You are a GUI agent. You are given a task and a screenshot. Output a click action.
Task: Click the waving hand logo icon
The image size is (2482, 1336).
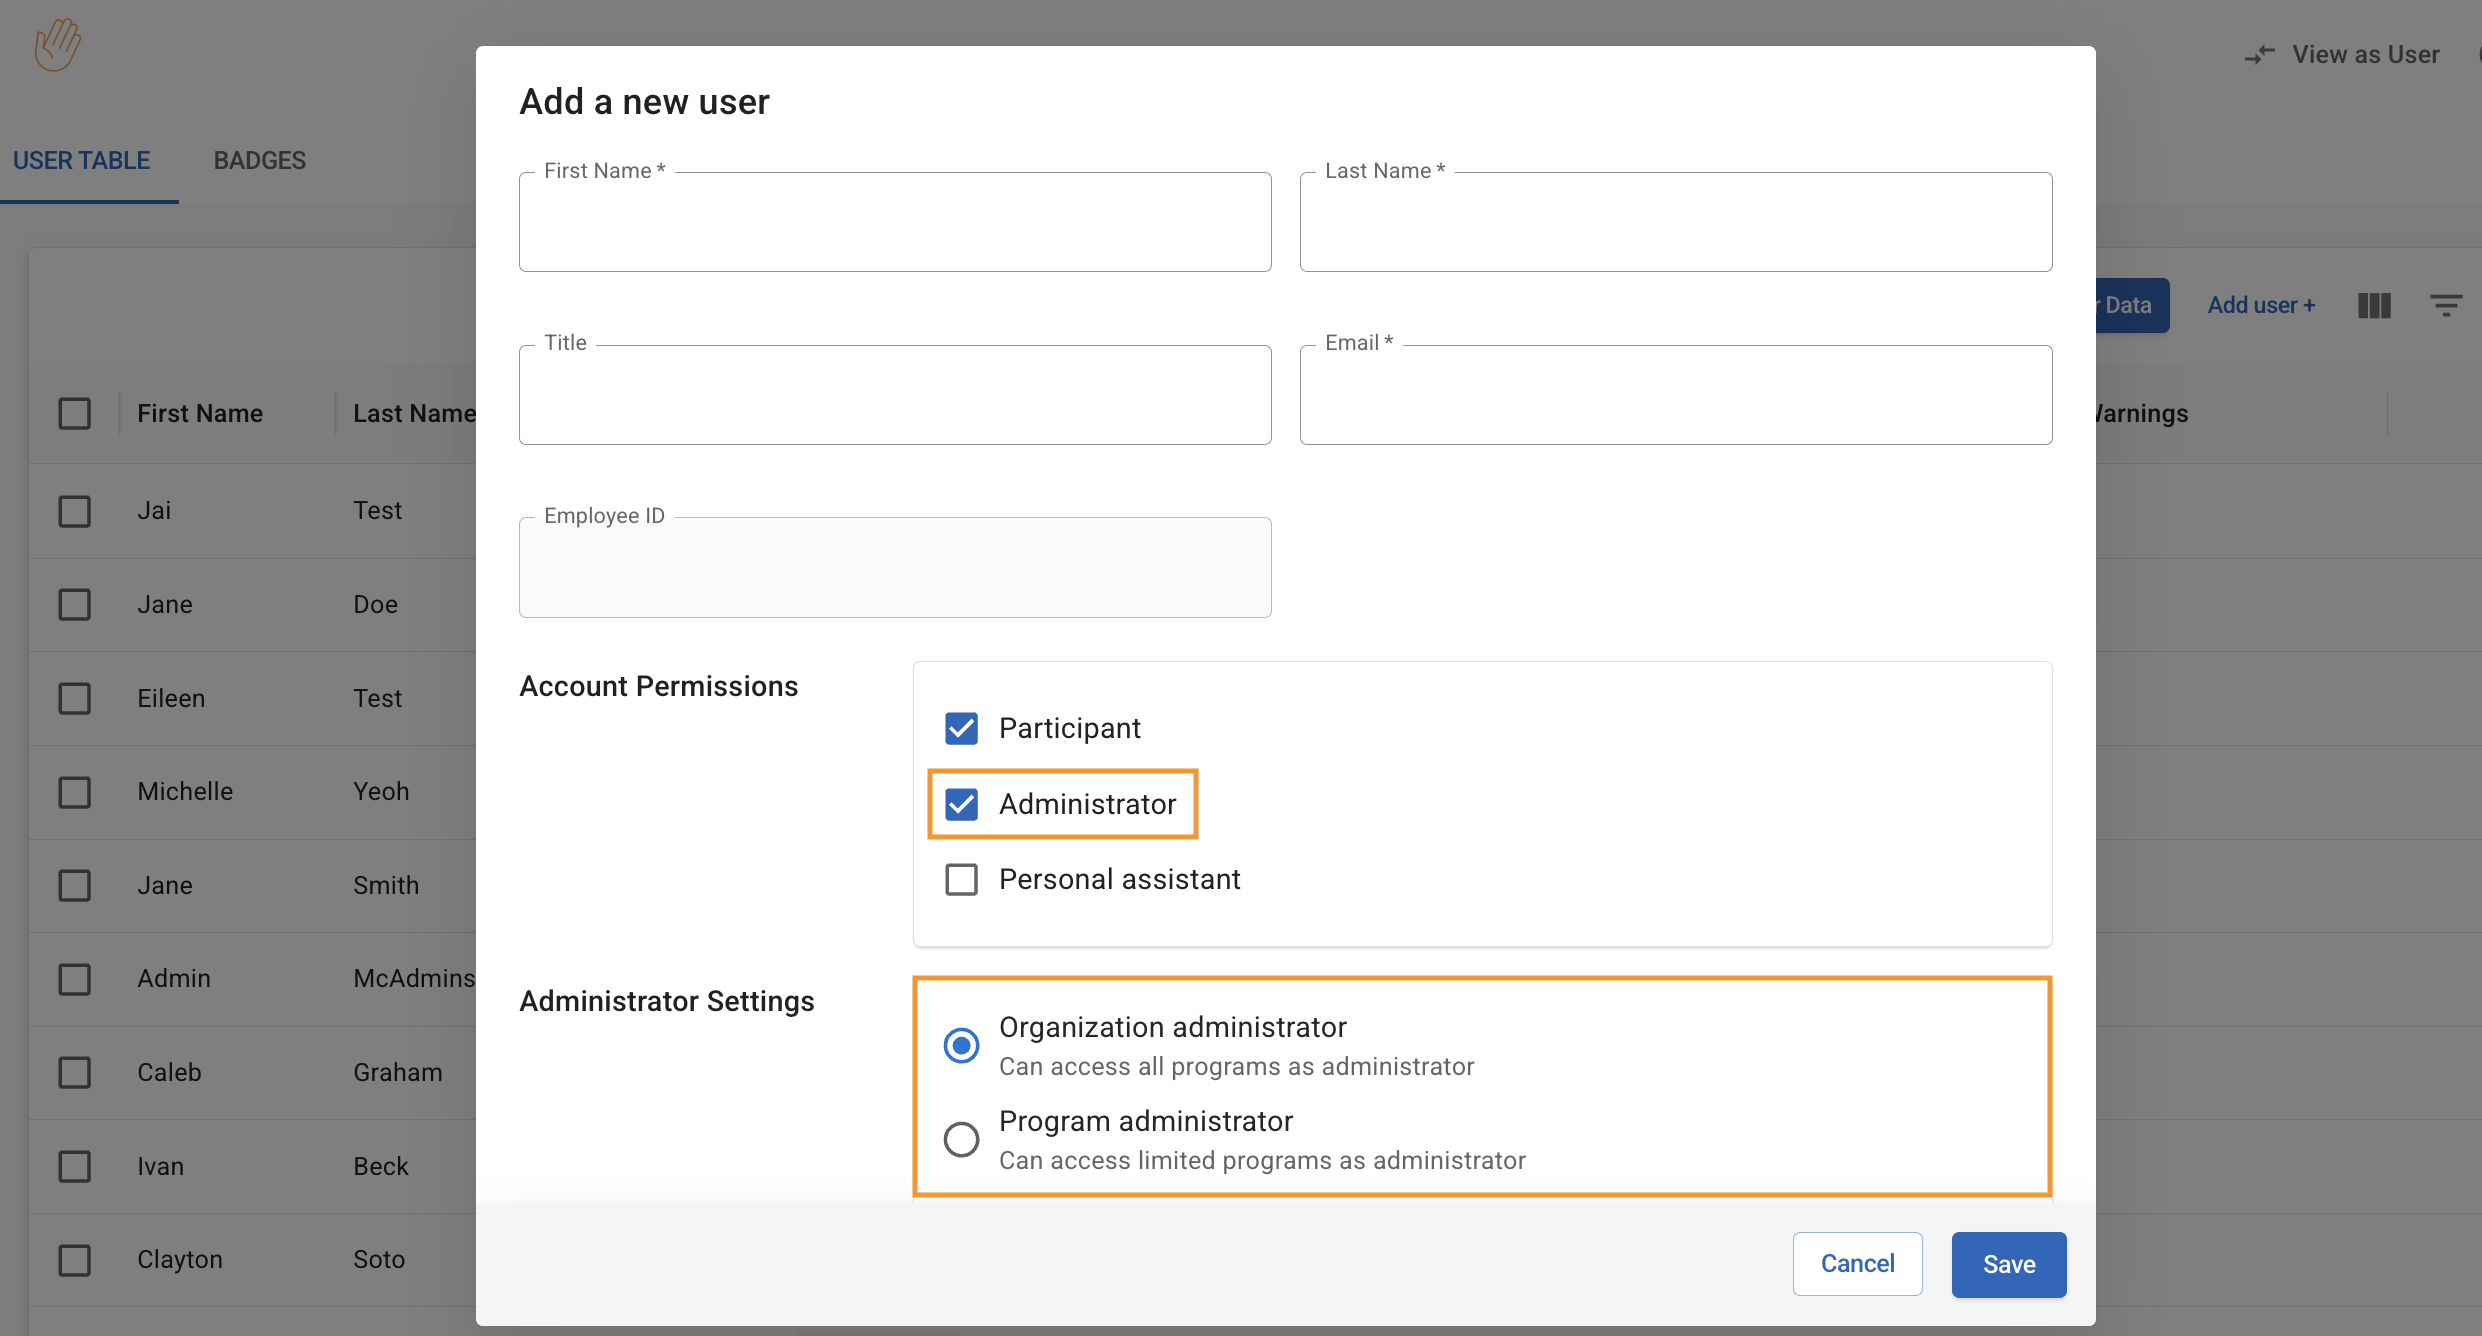[x=58, y=45]
